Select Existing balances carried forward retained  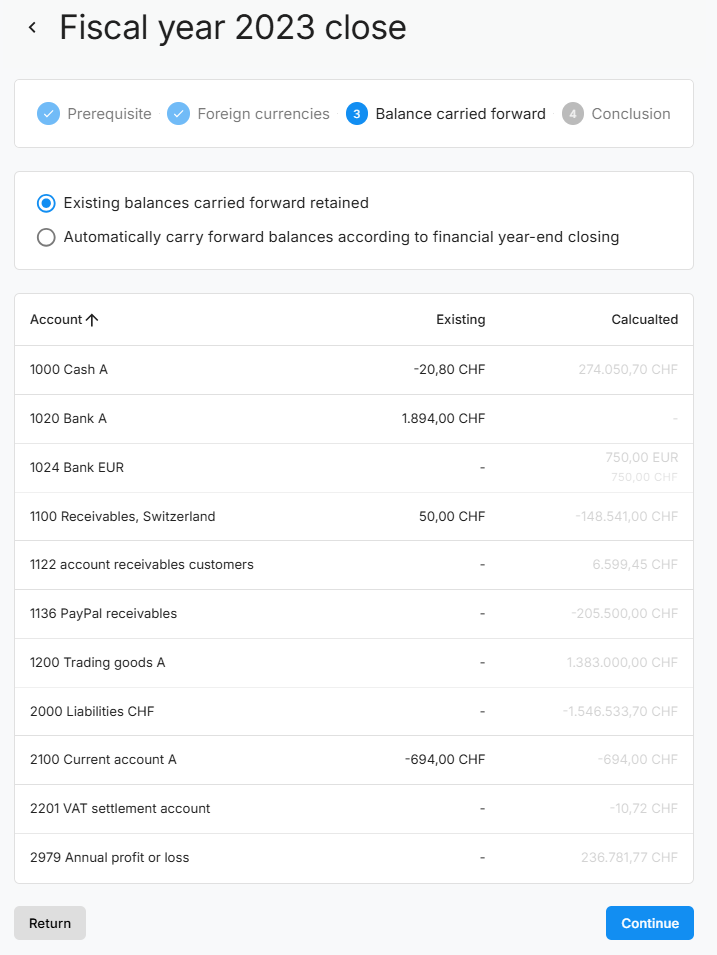coord(46,203)
